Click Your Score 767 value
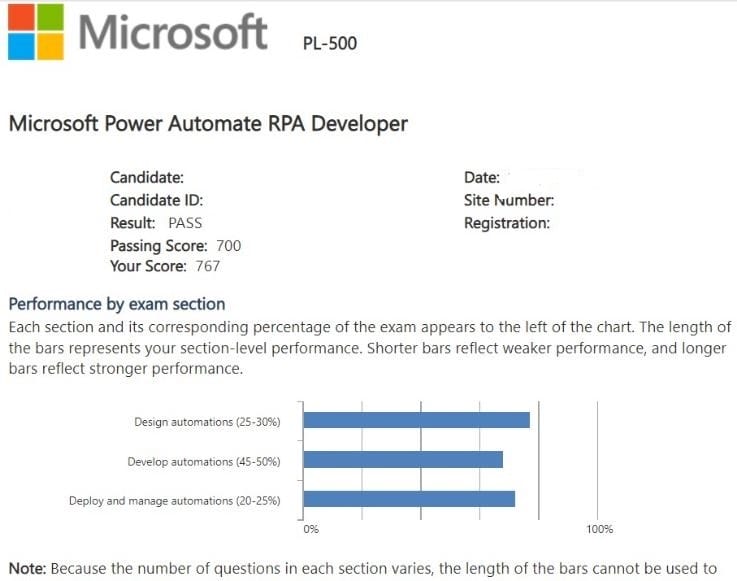737x581 pixels. click(208, 266)
